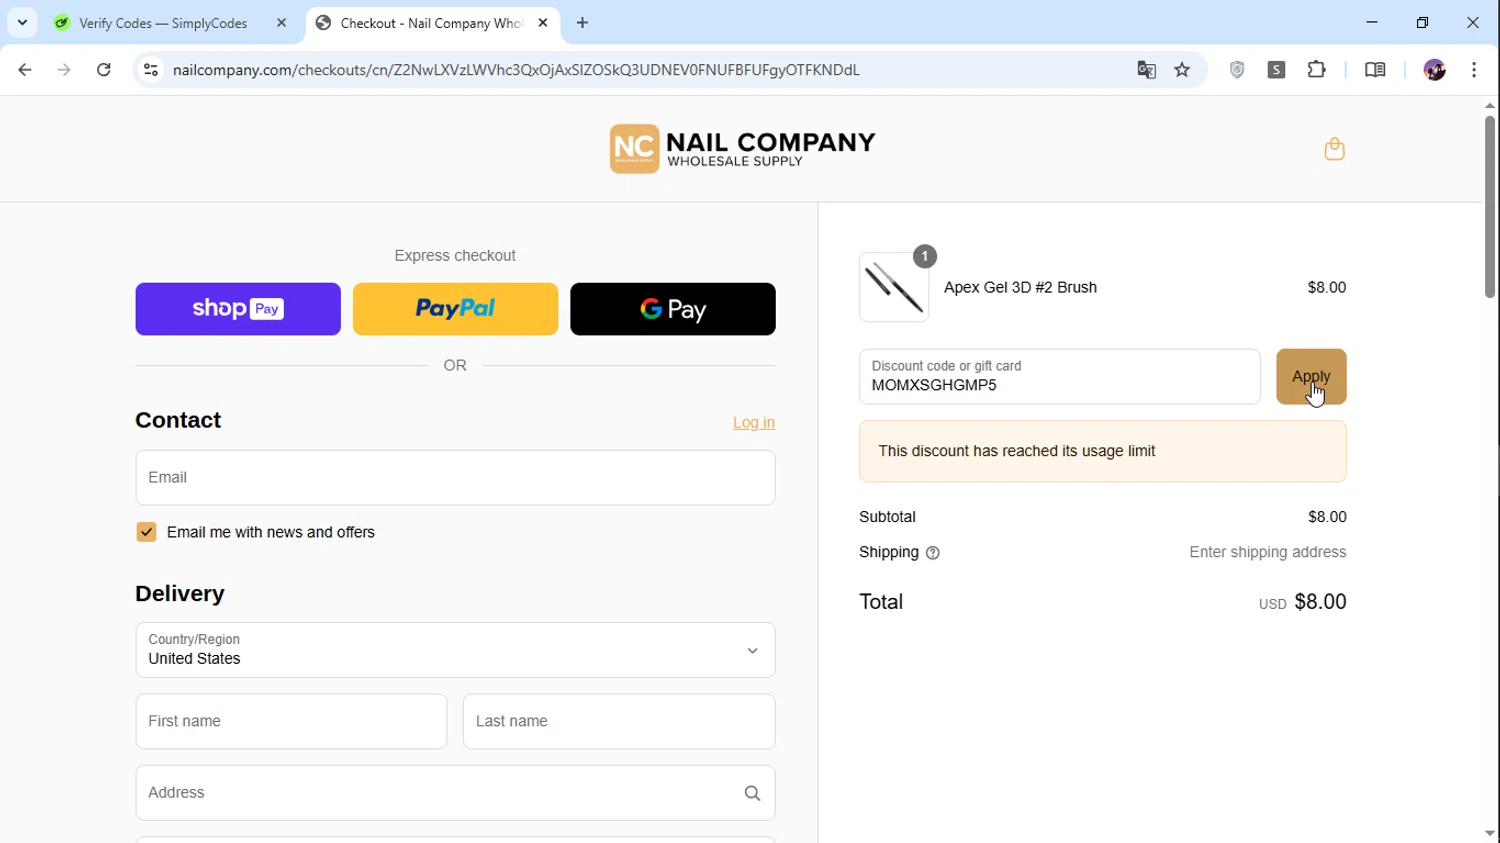Open the tab search dropdown arrow
This screenshot has height=843, width=1500.
22,23
